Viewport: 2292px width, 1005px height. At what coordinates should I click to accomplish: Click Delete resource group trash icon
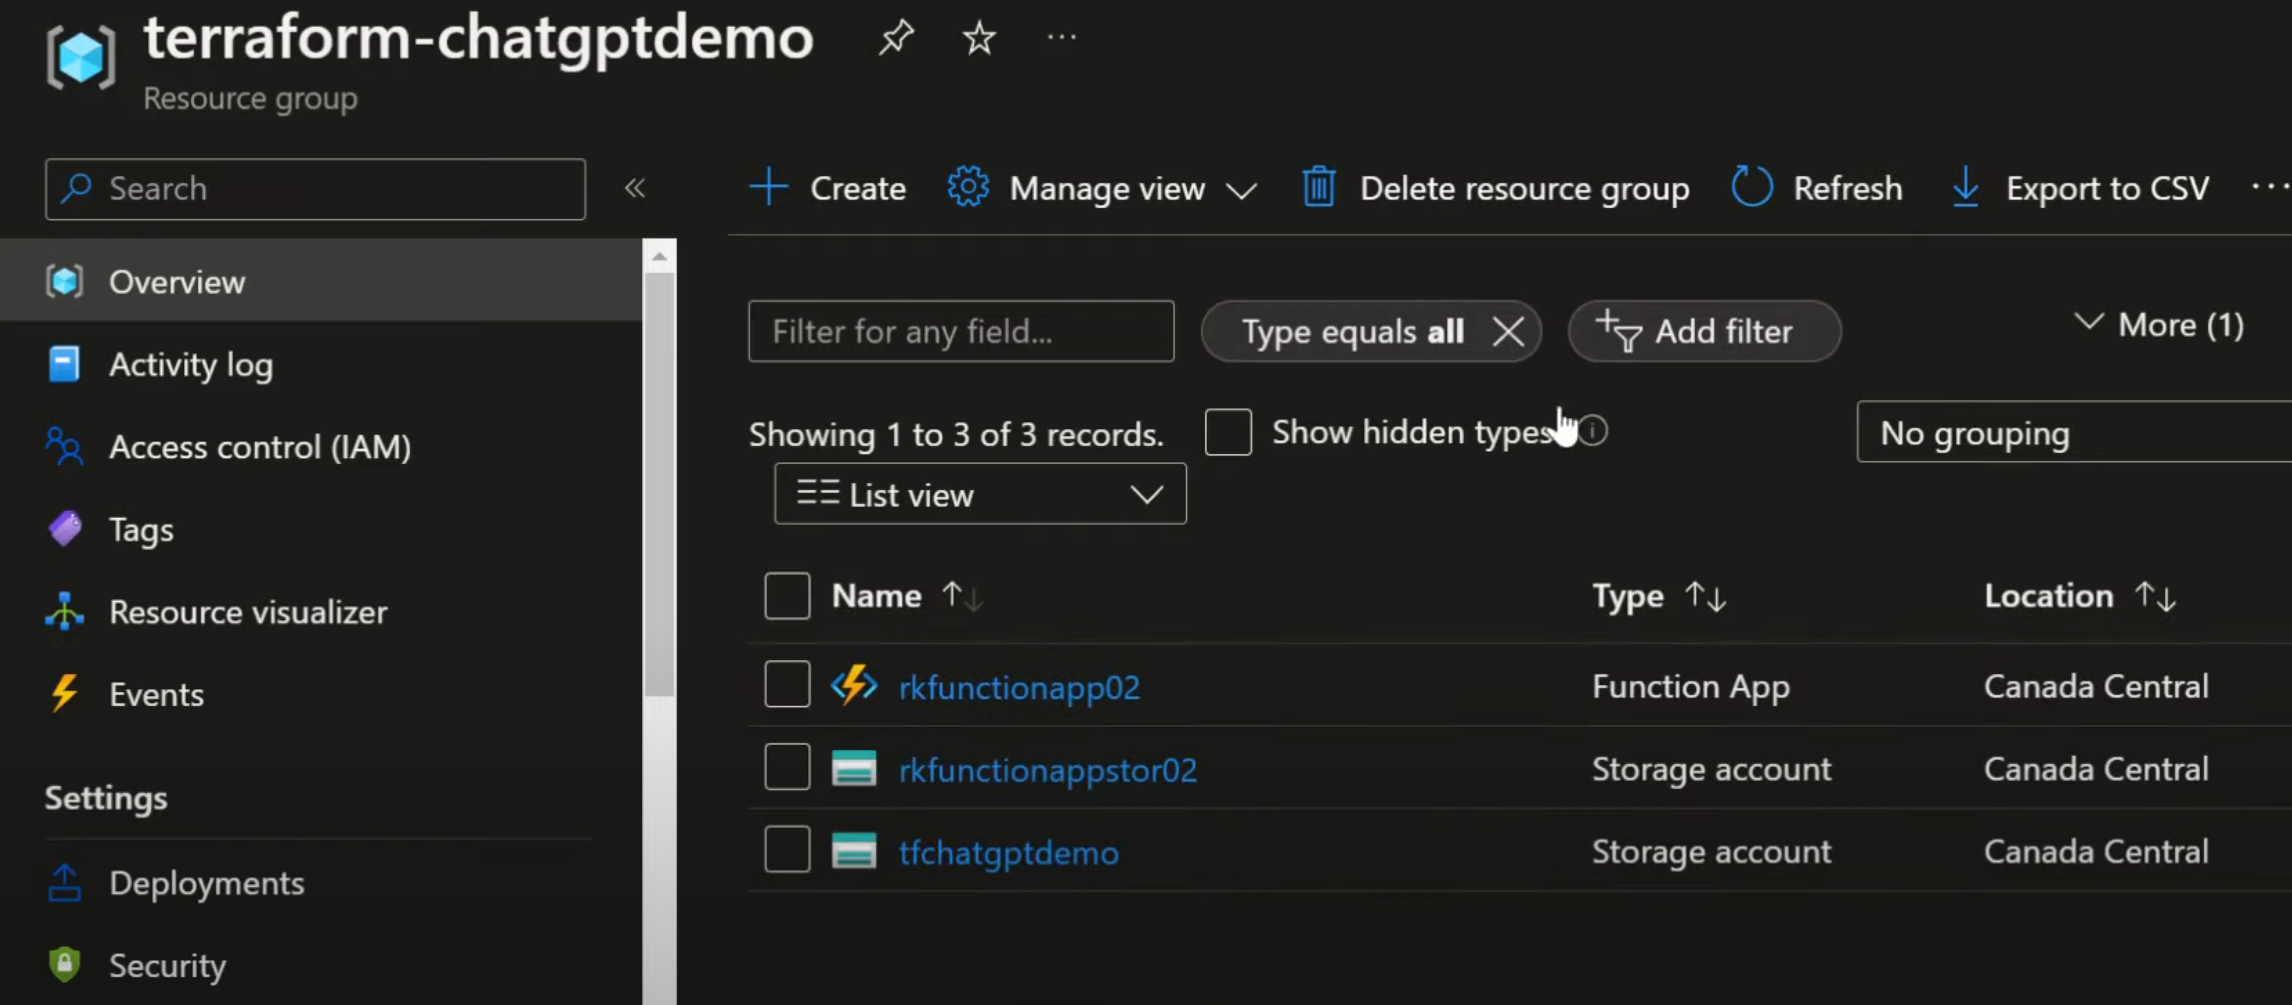pyautogui.click(x=1318, y=188)
